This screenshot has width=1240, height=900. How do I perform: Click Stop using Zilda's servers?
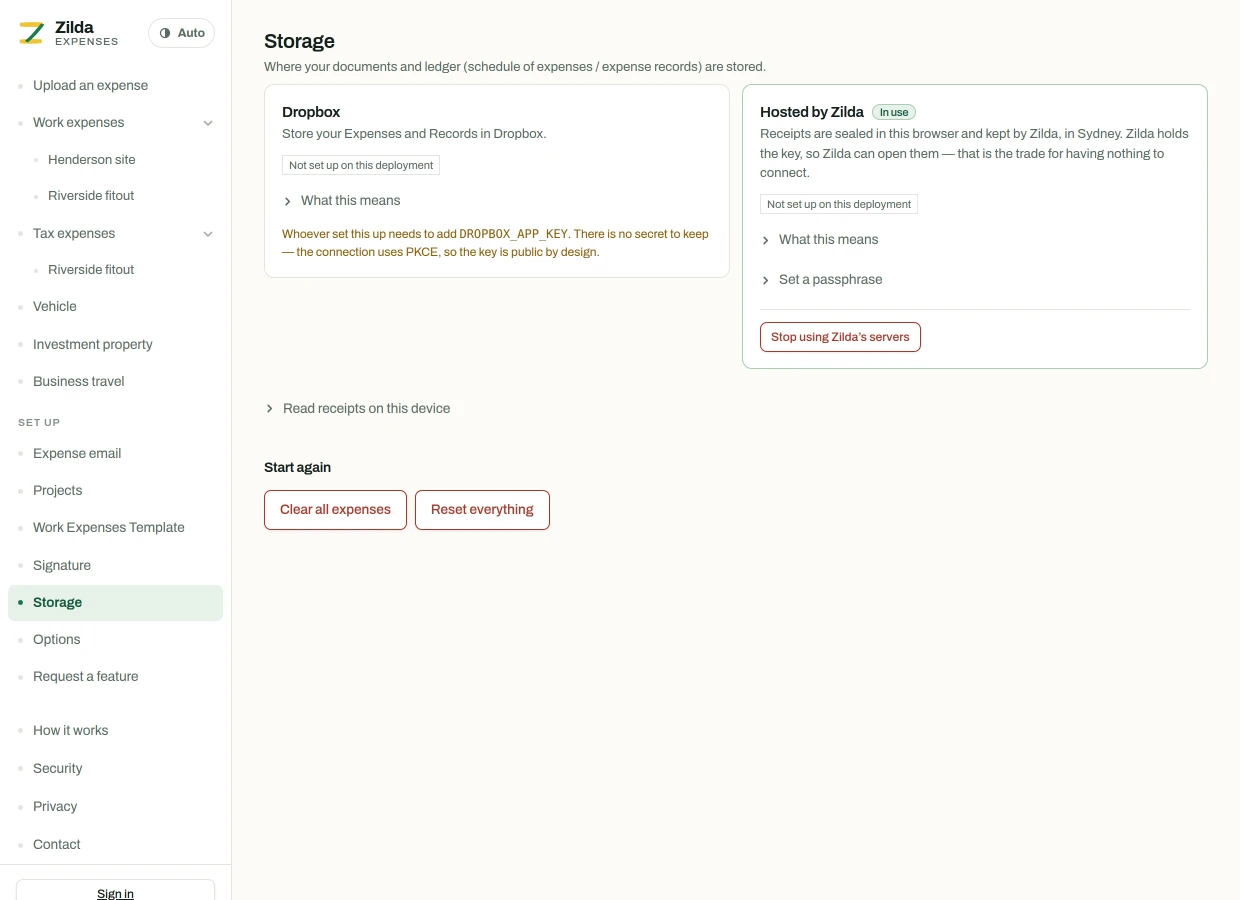840,337
